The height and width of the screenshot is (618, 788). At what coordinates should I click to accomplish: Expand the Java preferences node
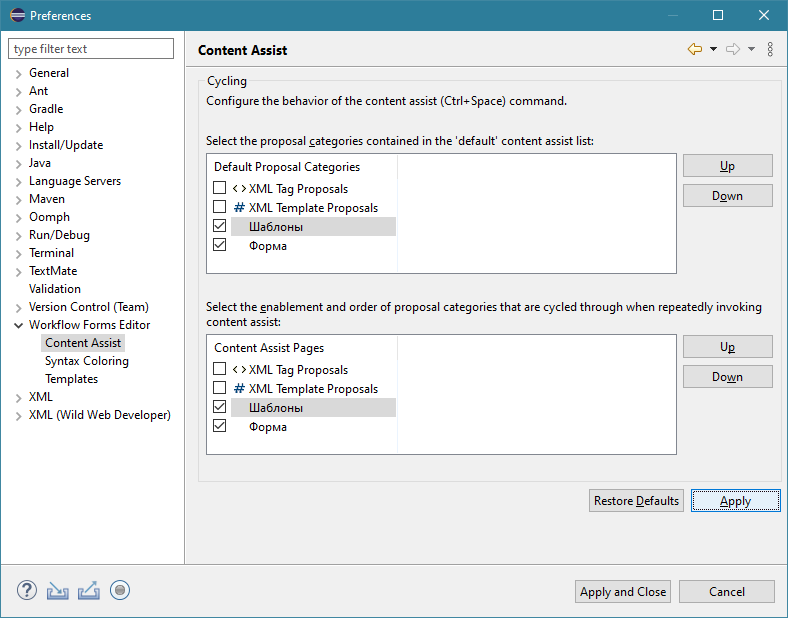click(19, 163)
